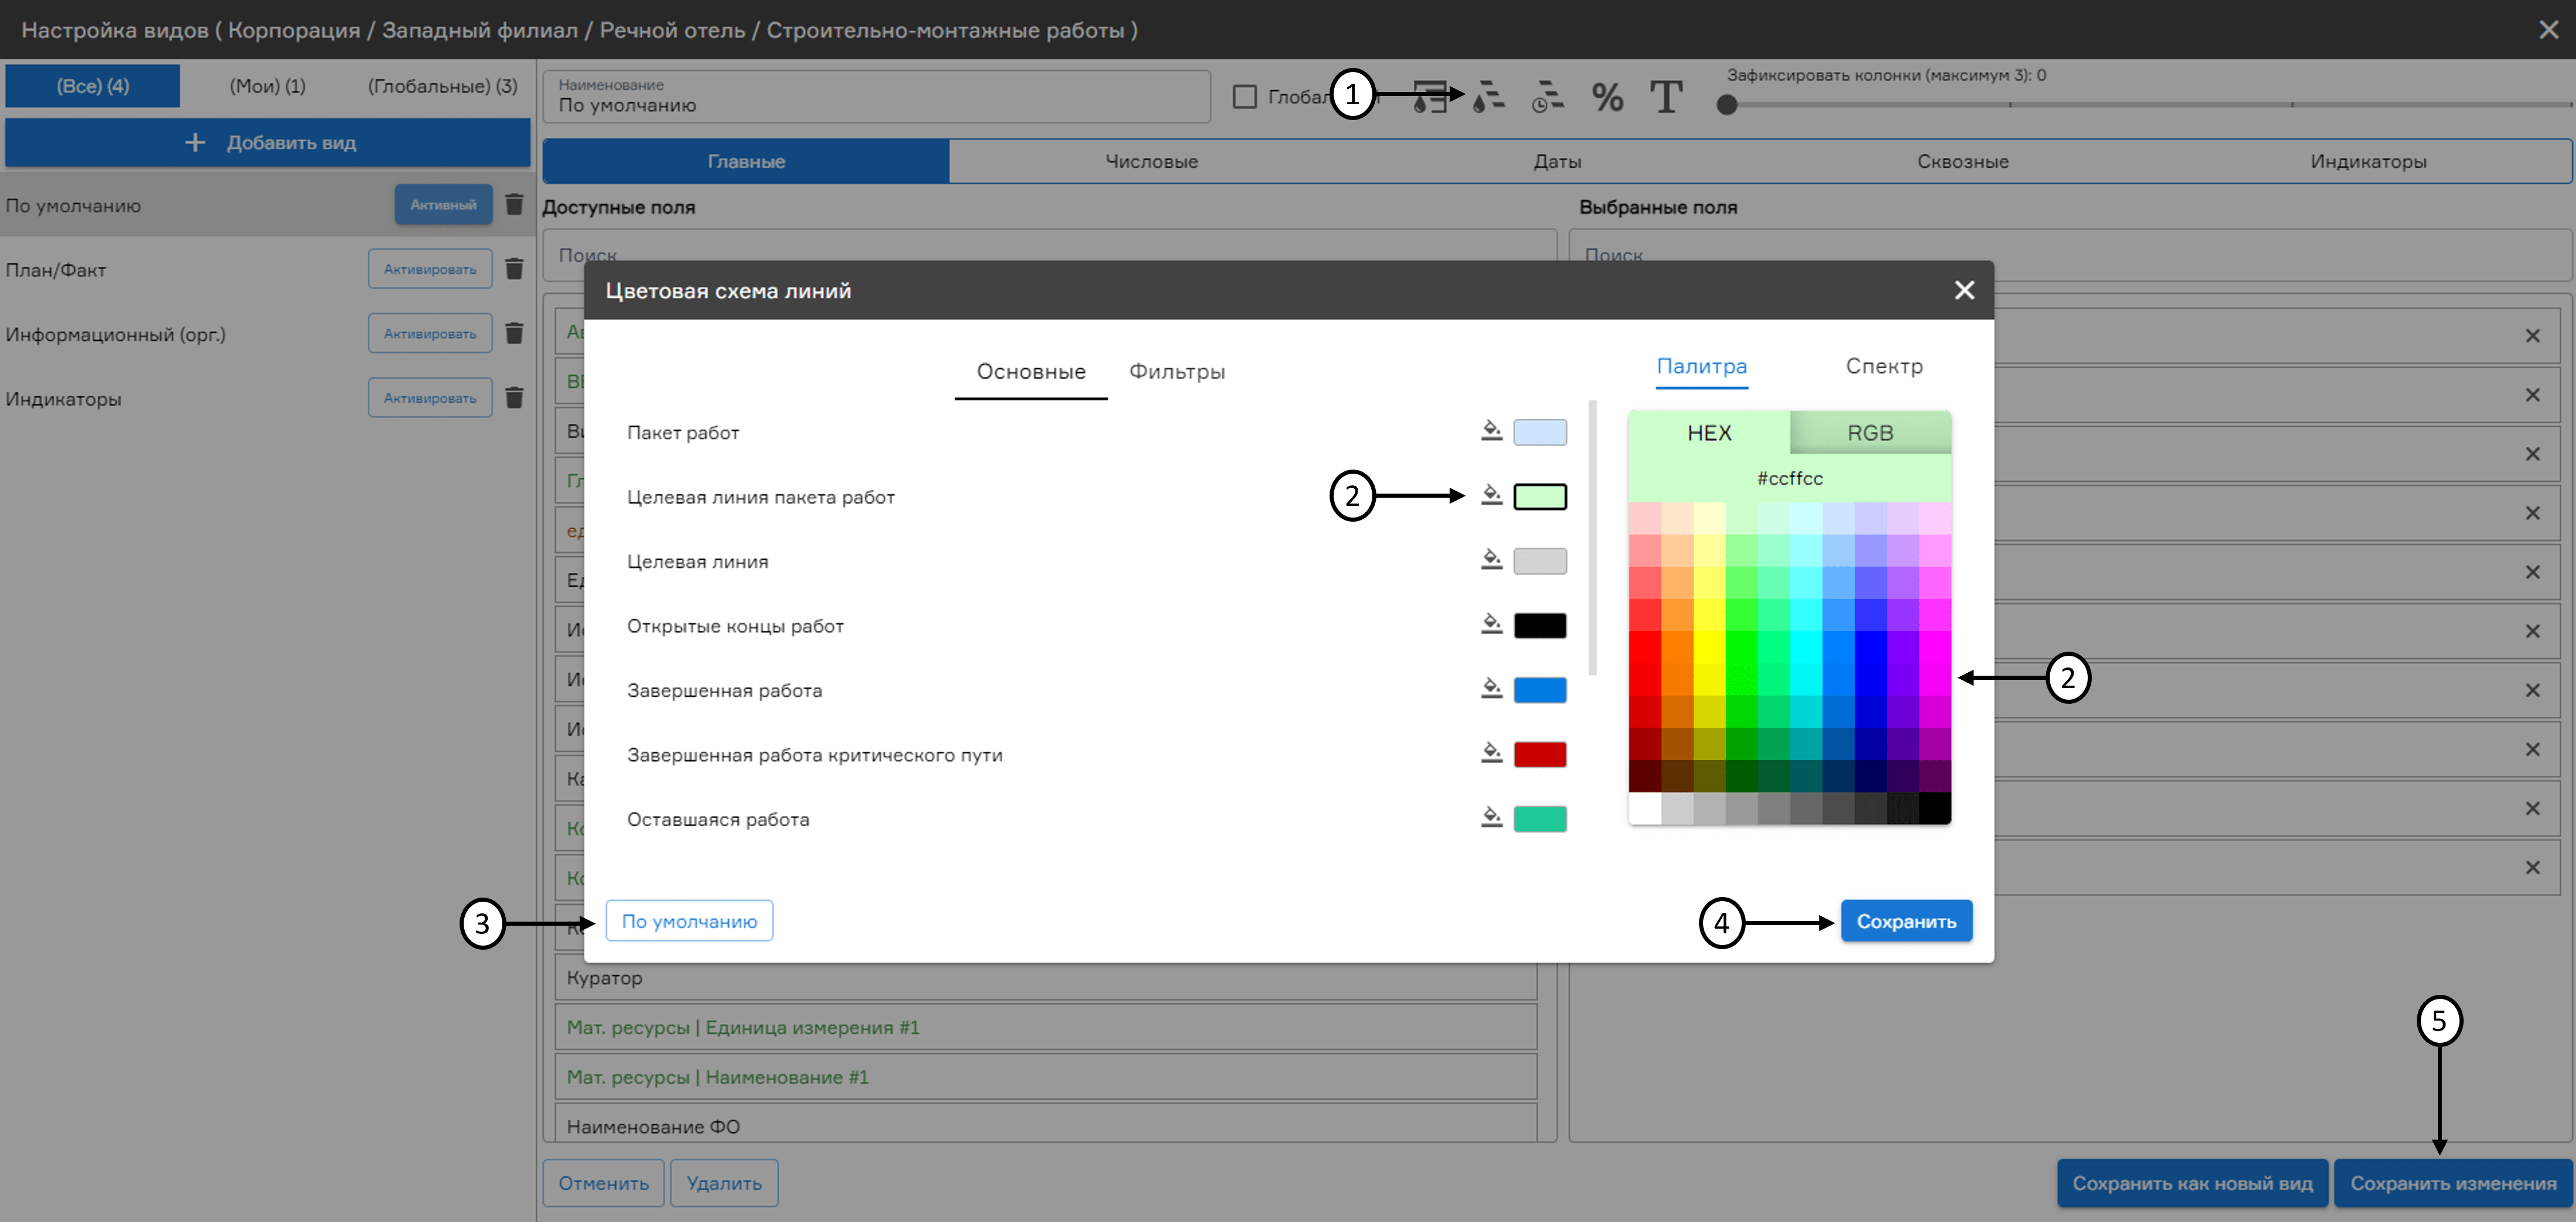
Task: Show the (Глобальные) (3) views filter
Action: point(443,86)
